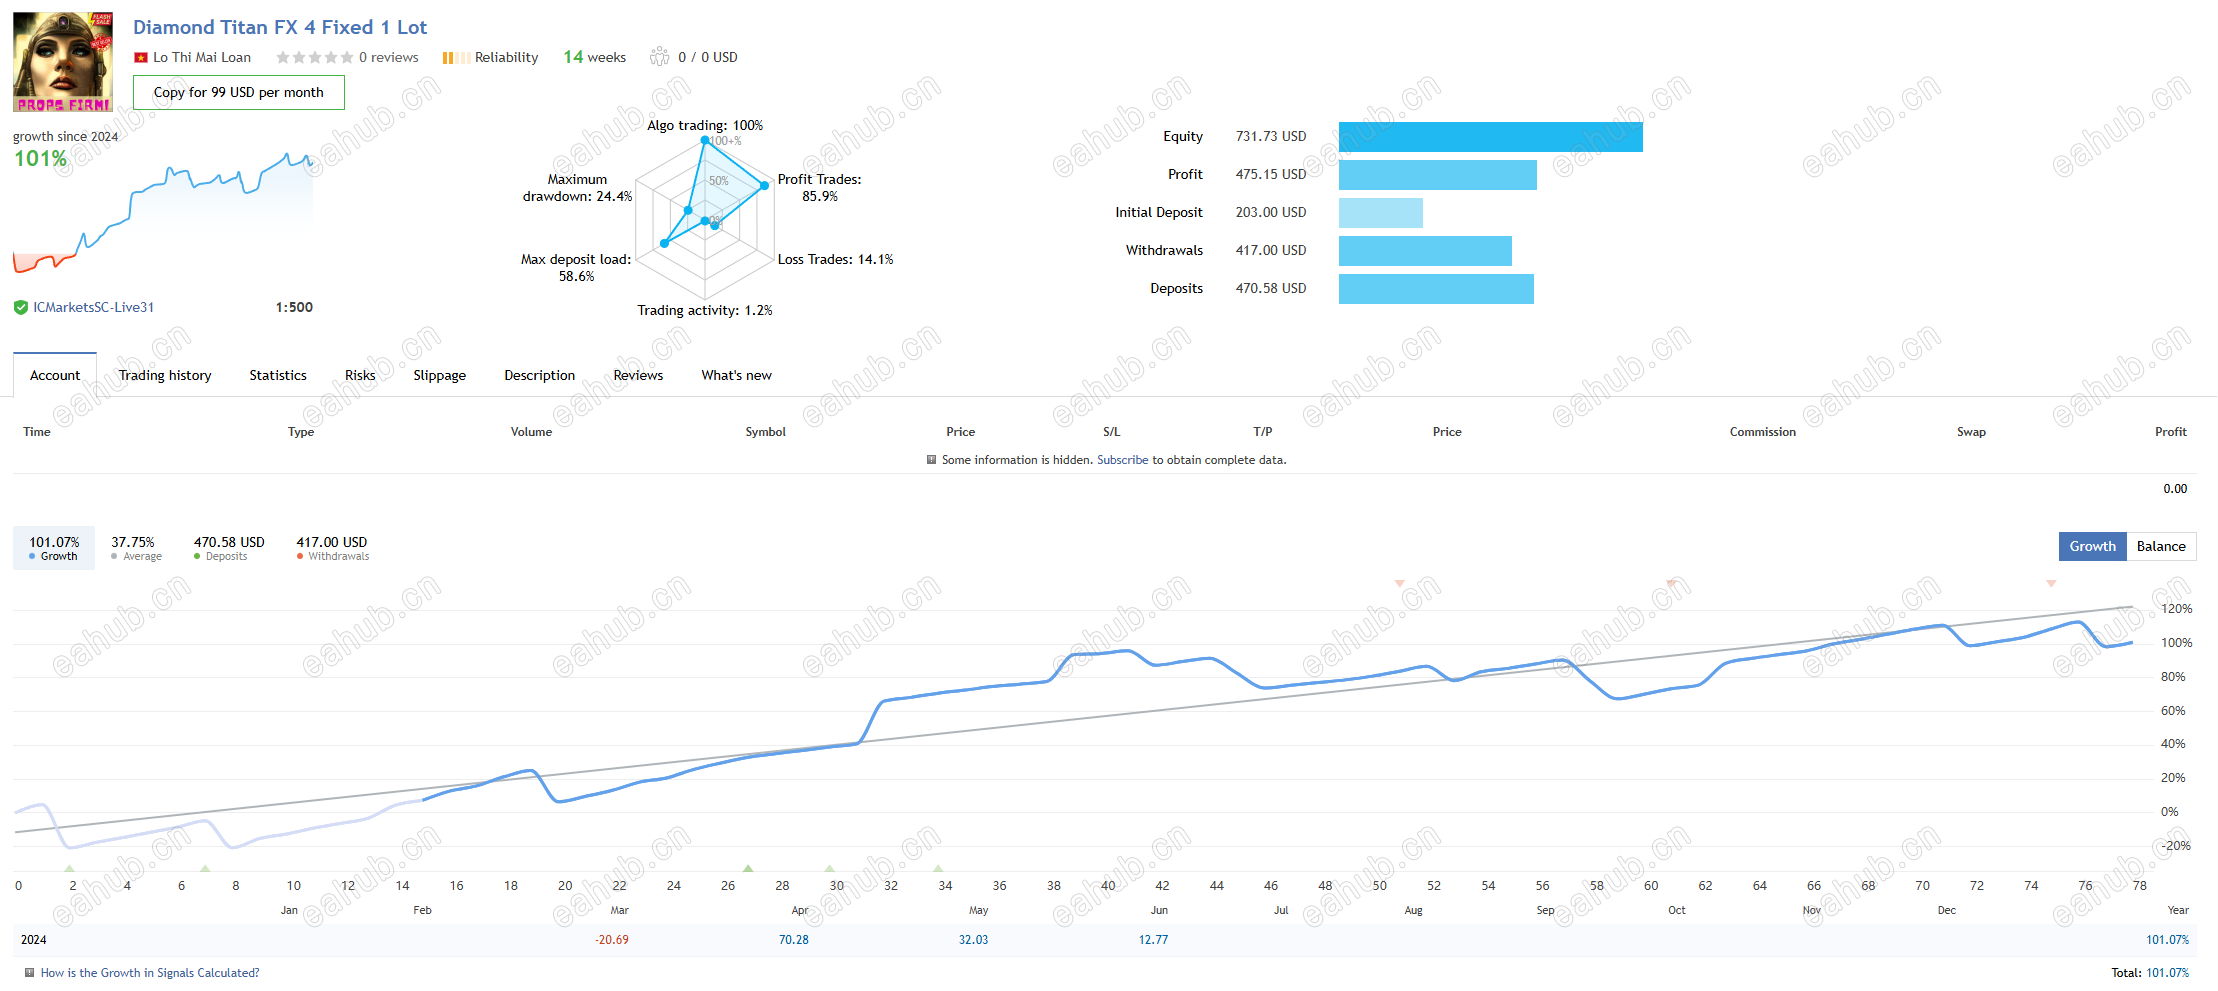This screenshot has height=991, width=2218.
Task: Click the 101% growth figure
Action: coord(40,158)
